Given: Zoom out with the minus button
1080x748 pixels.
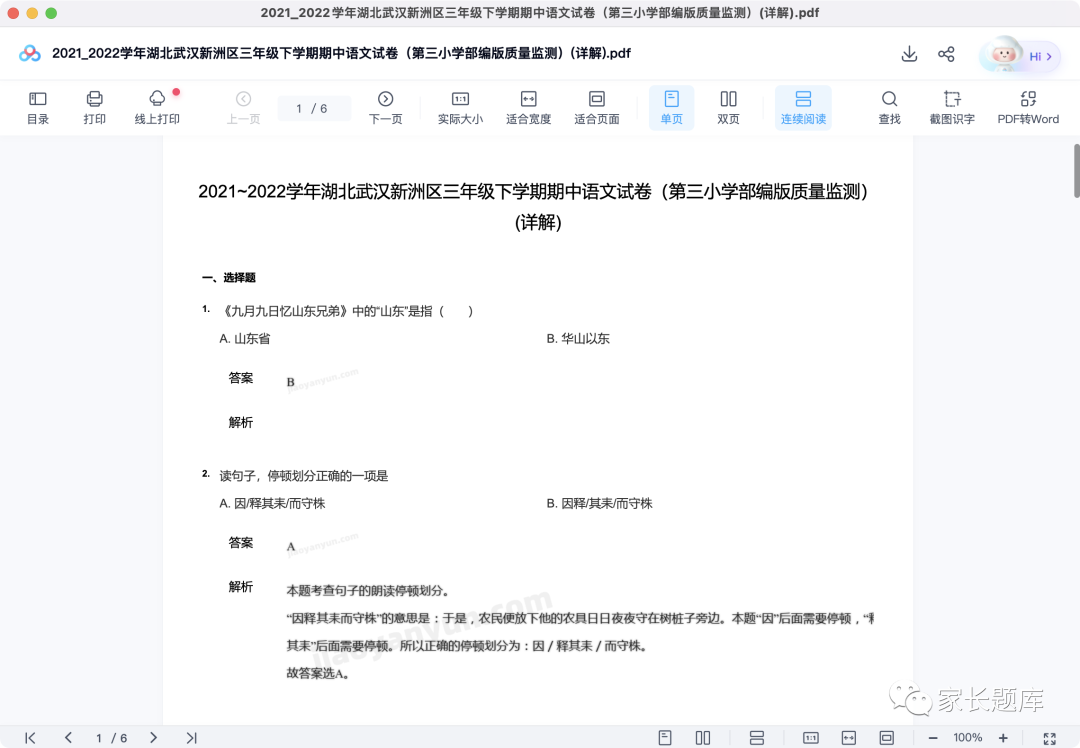Looking at the screenshot, I should (933, 738).
